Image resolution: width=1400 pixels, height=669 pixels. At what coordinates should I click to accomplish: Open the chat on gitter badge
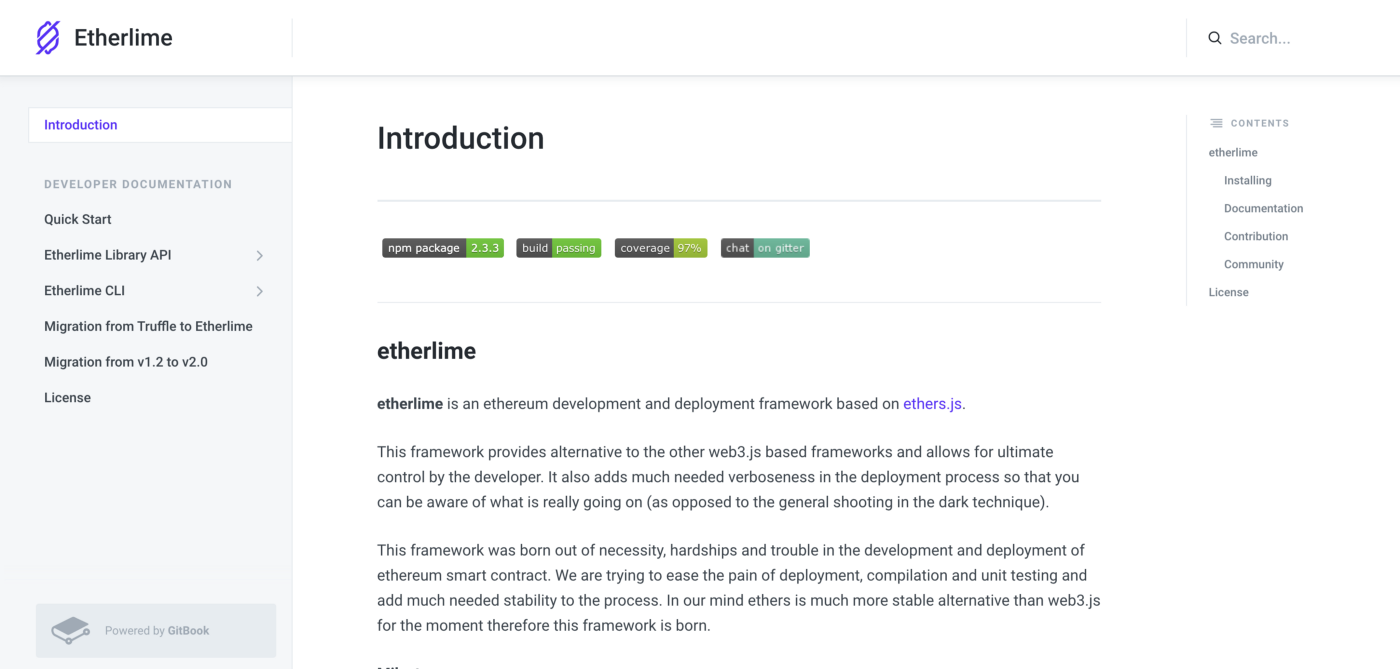765,248
